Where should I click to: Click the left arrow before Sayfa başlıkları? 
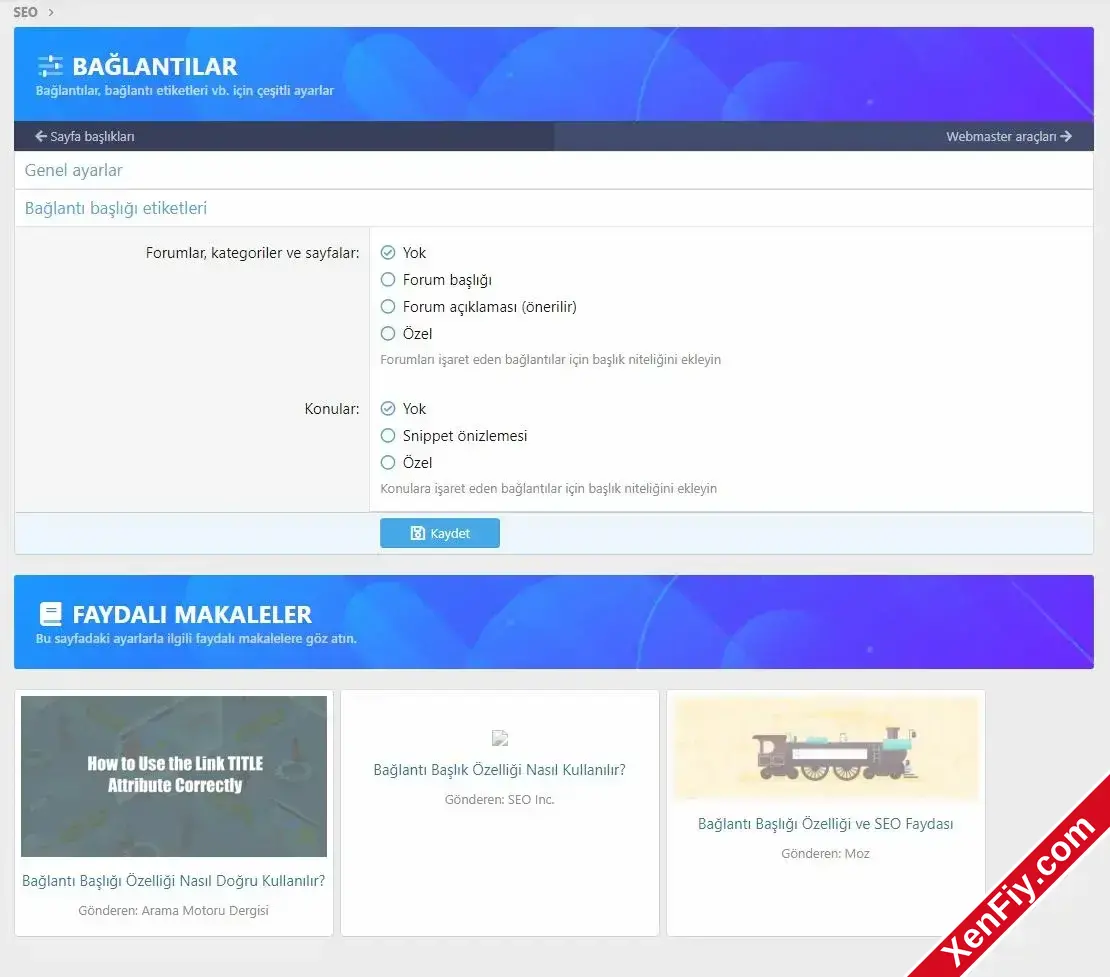tap(41, 136)
